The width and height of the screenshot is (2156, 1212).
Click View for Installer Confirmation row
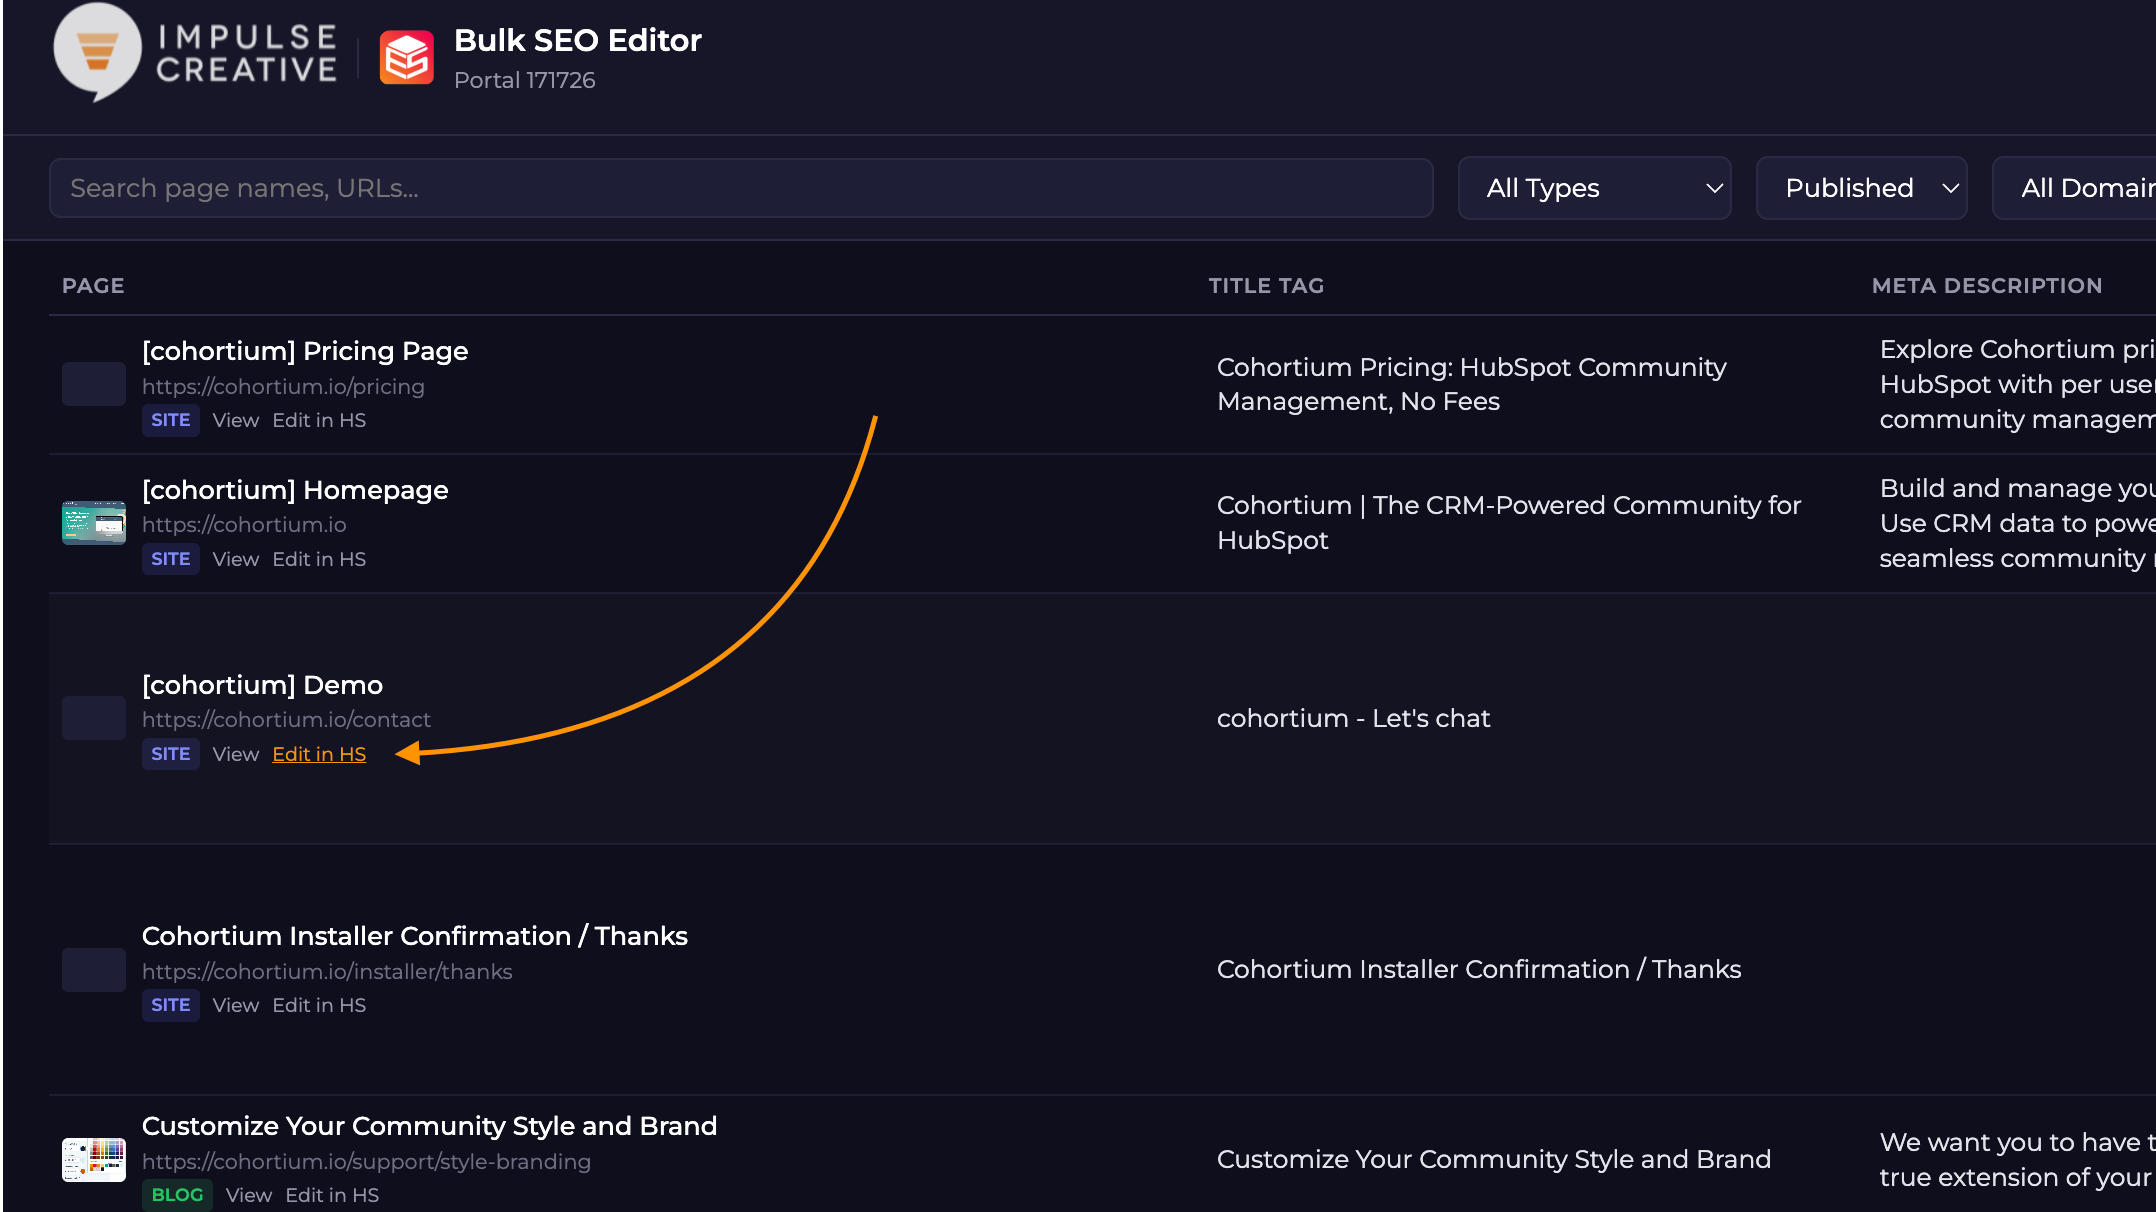[x=235, y=1006]
